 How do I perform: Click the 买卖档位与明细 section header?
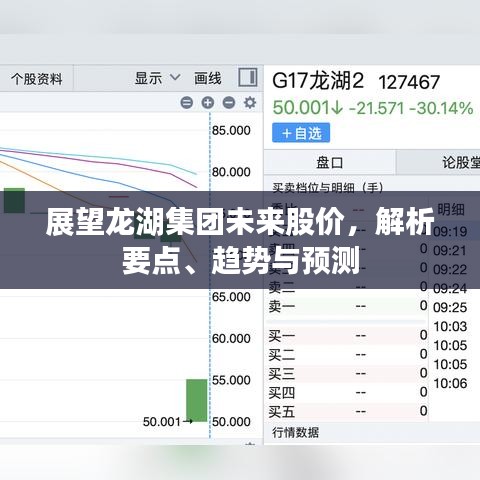[328, 187]
